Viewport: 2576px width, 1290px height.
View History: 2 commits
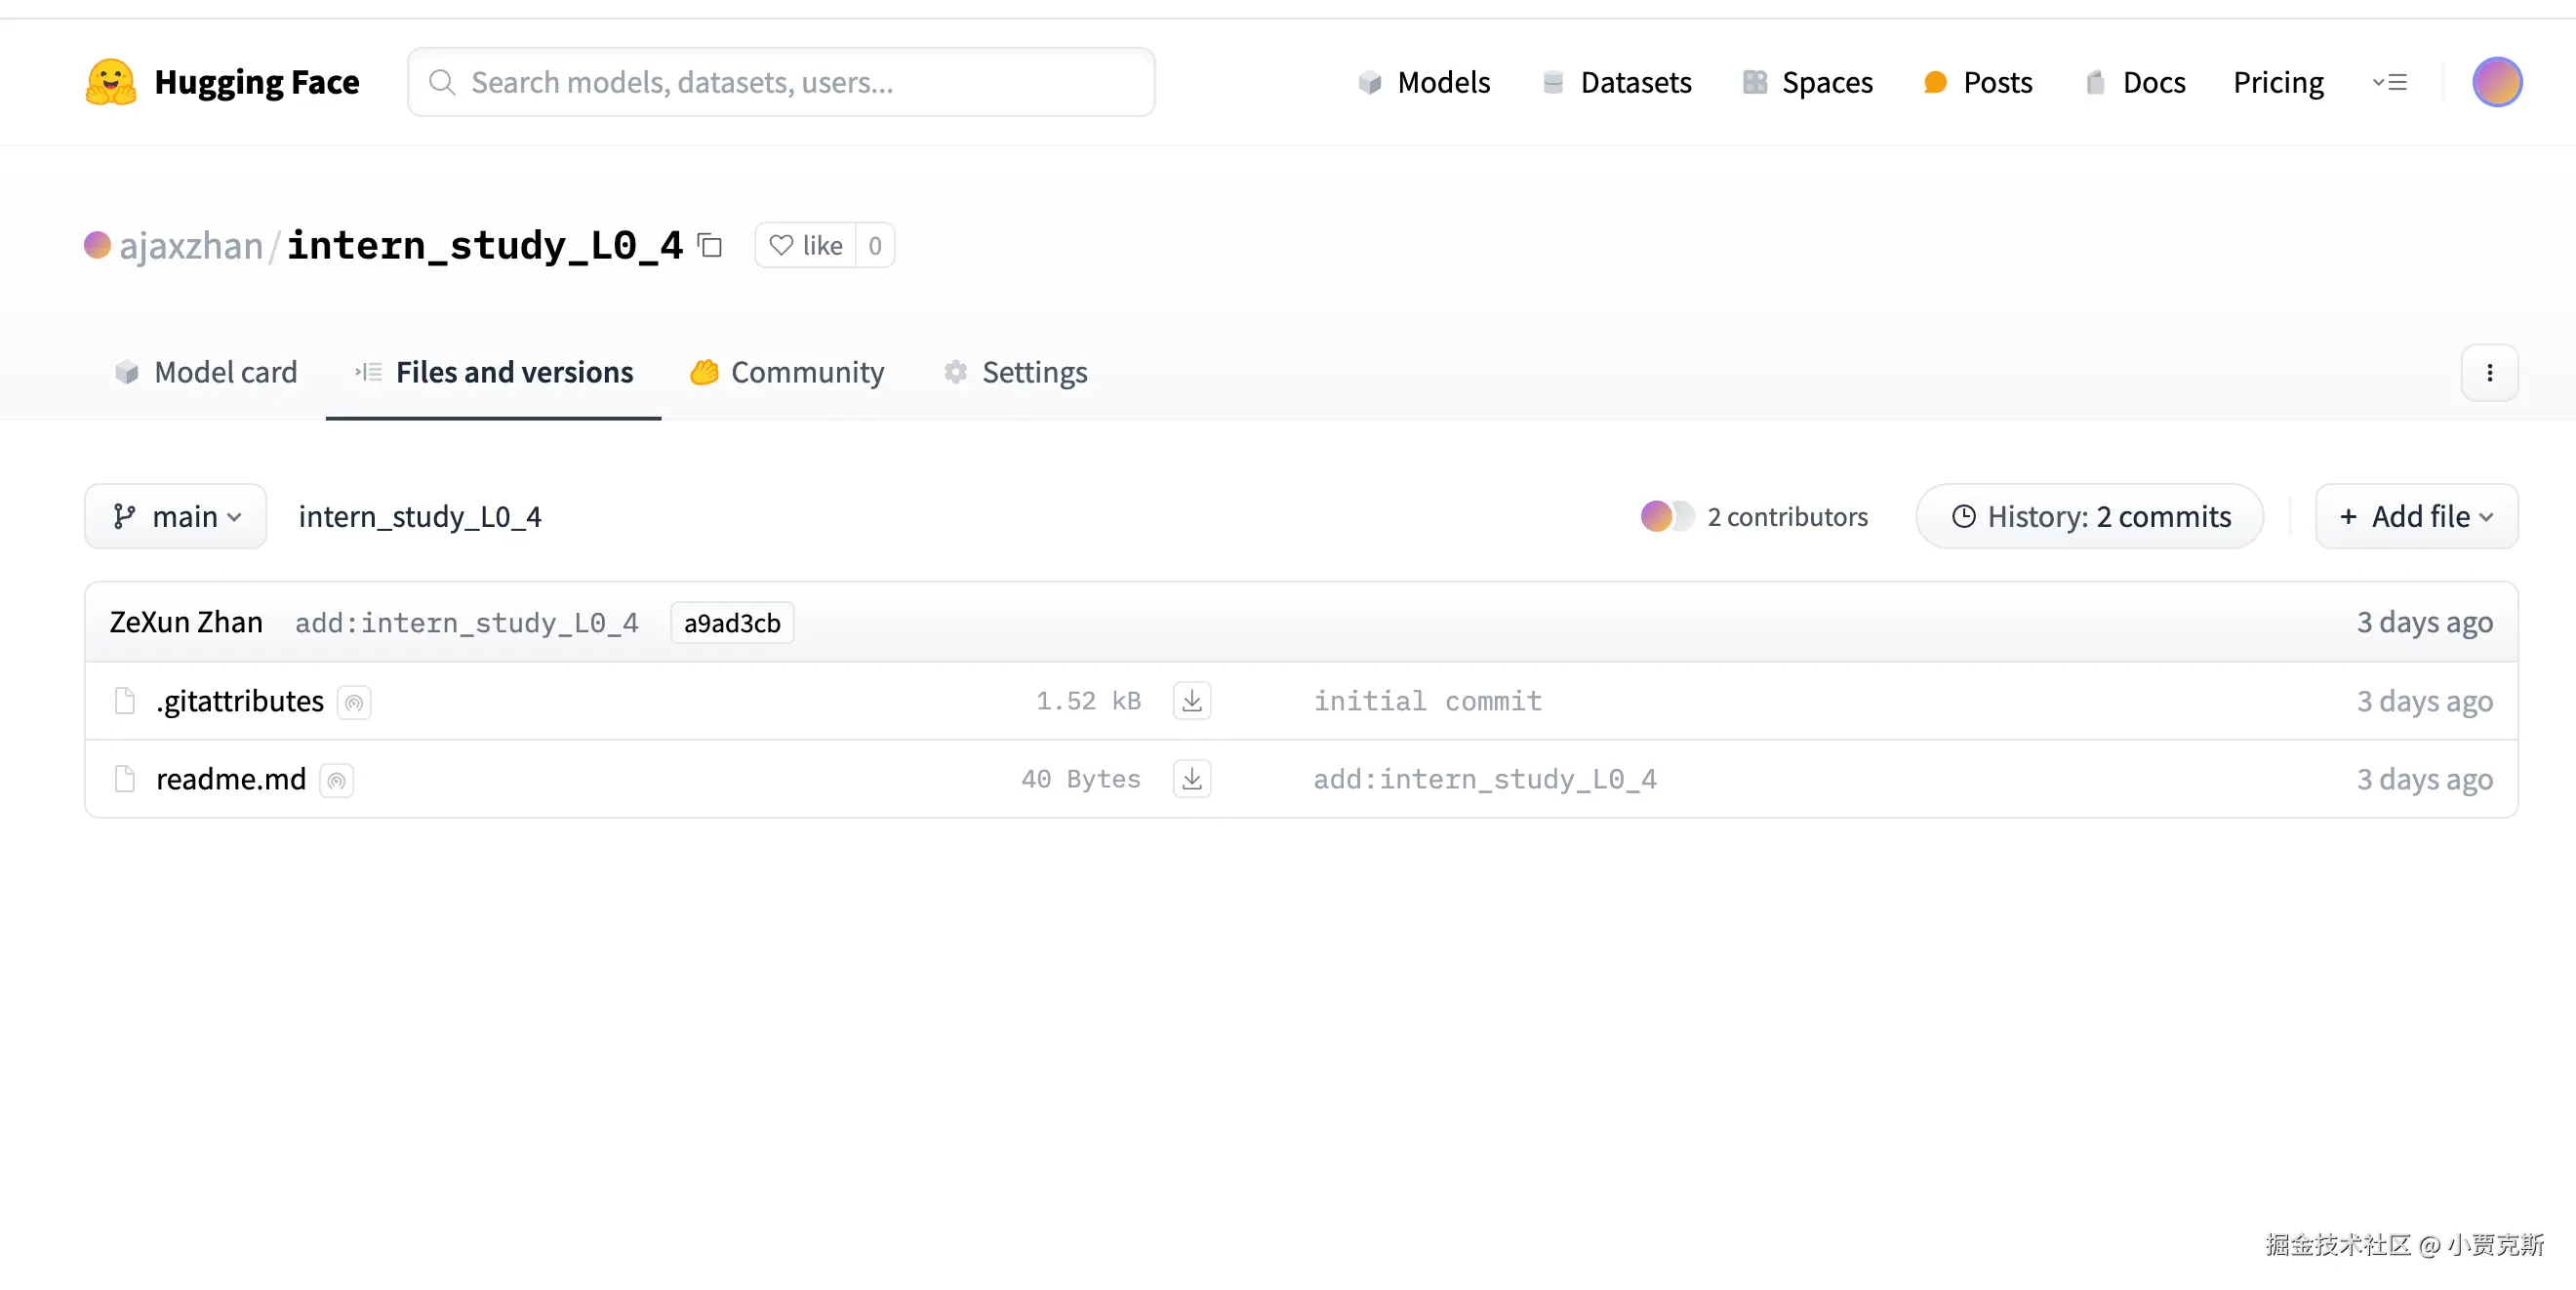tap(2090, 516)
